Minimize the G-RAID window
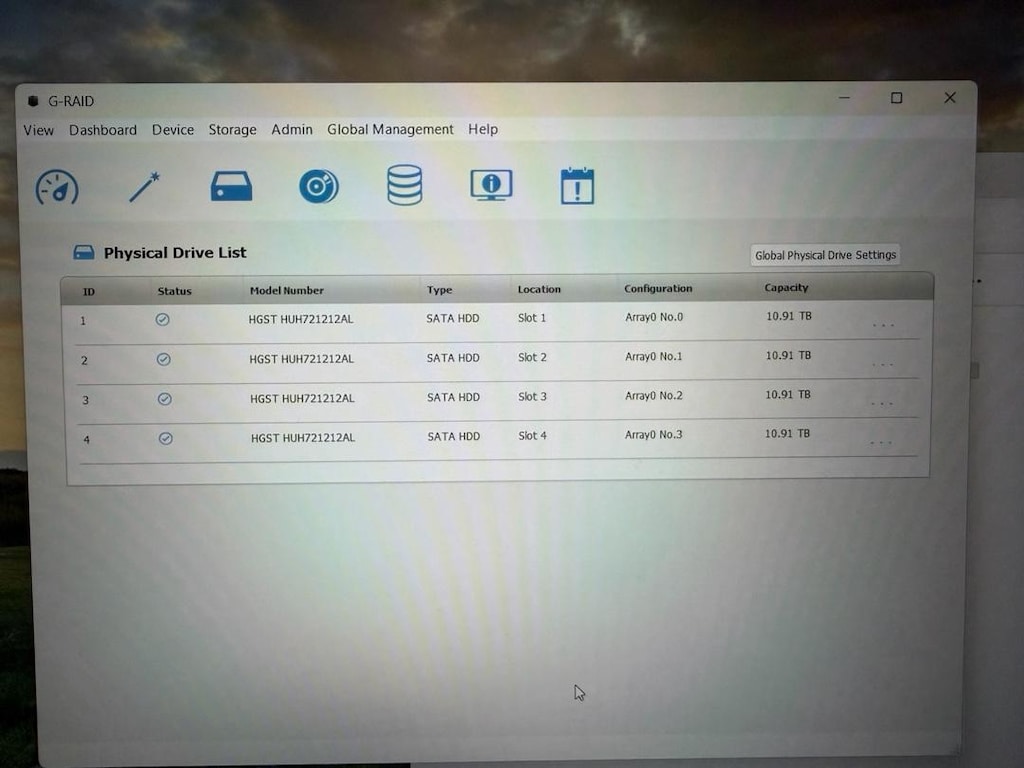 pos(844,98)
